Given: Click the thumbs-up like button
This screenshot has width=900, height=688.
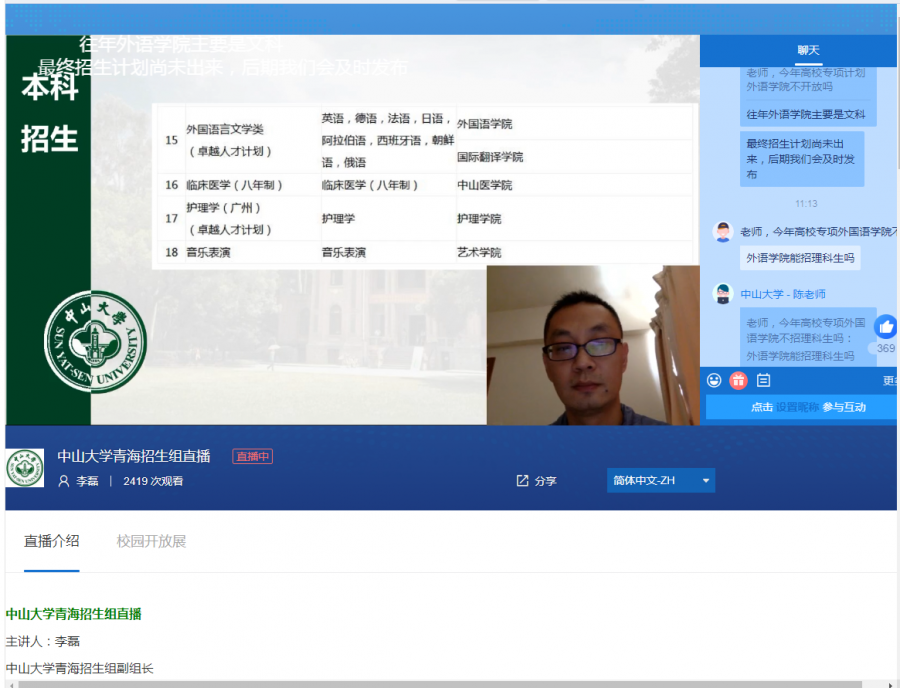Looking at the screenshot, I should pos(886,327).
